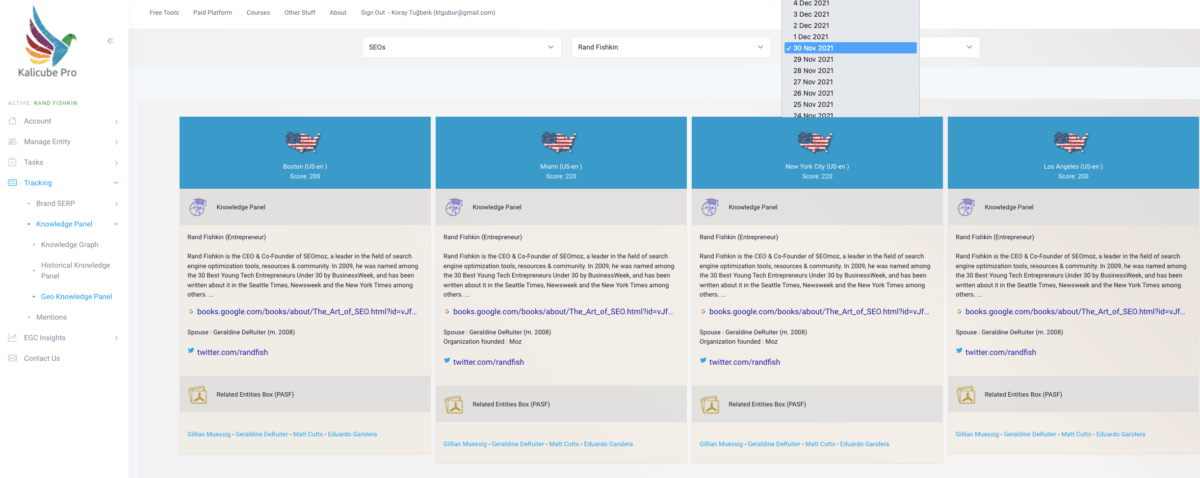Click Related Entities Box icon in New York card
The height and width of the screenshot is (478, 1200).
coord(710,404)
